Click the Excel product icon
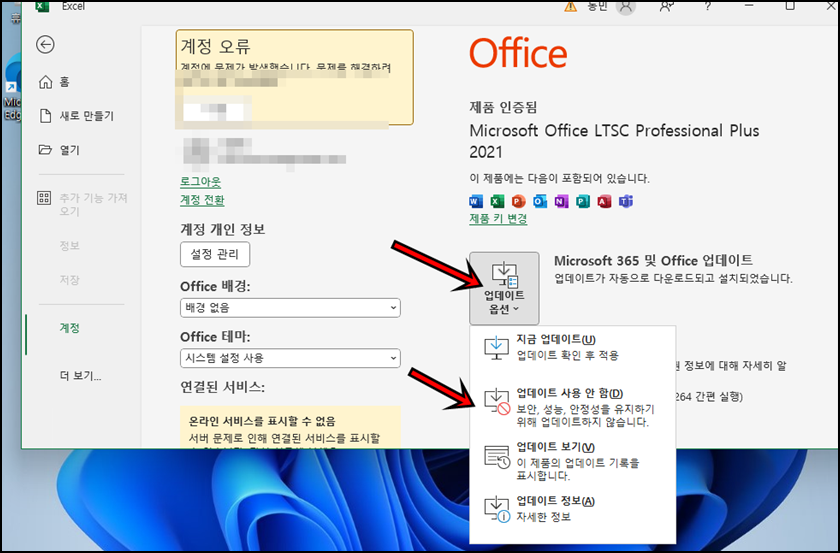 point(497,201)
